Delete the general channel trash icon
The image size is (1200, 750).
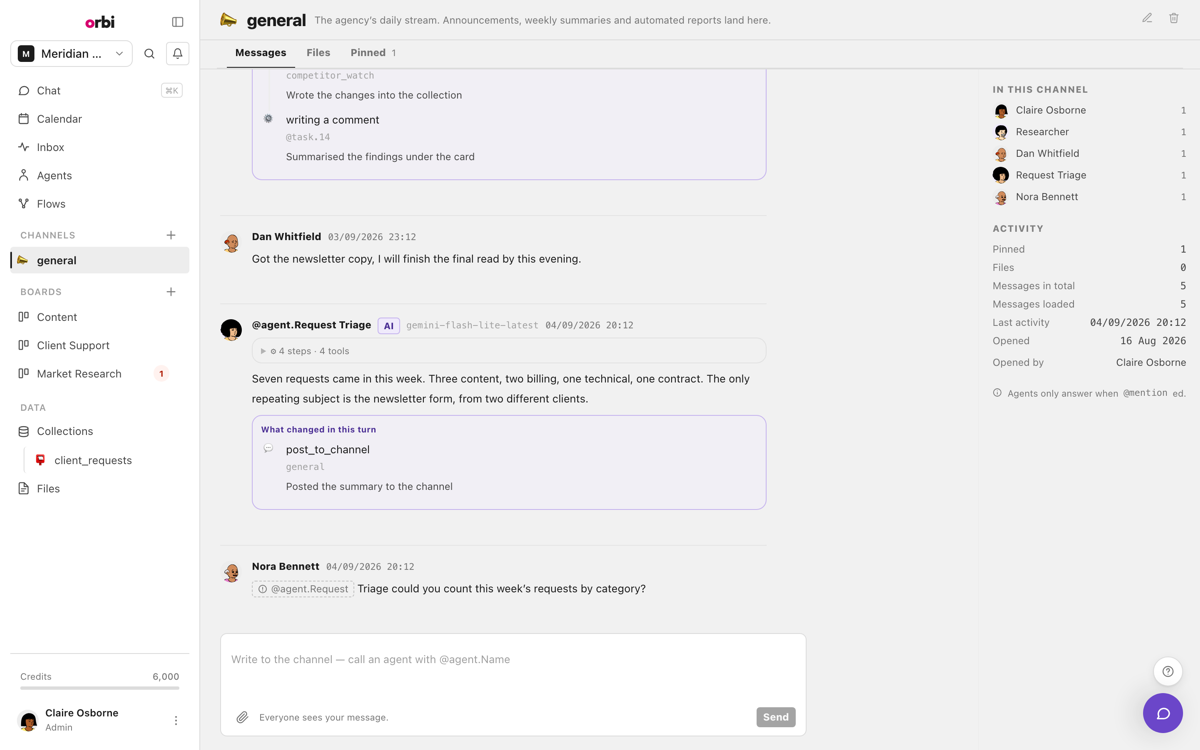click(1174, 18)
